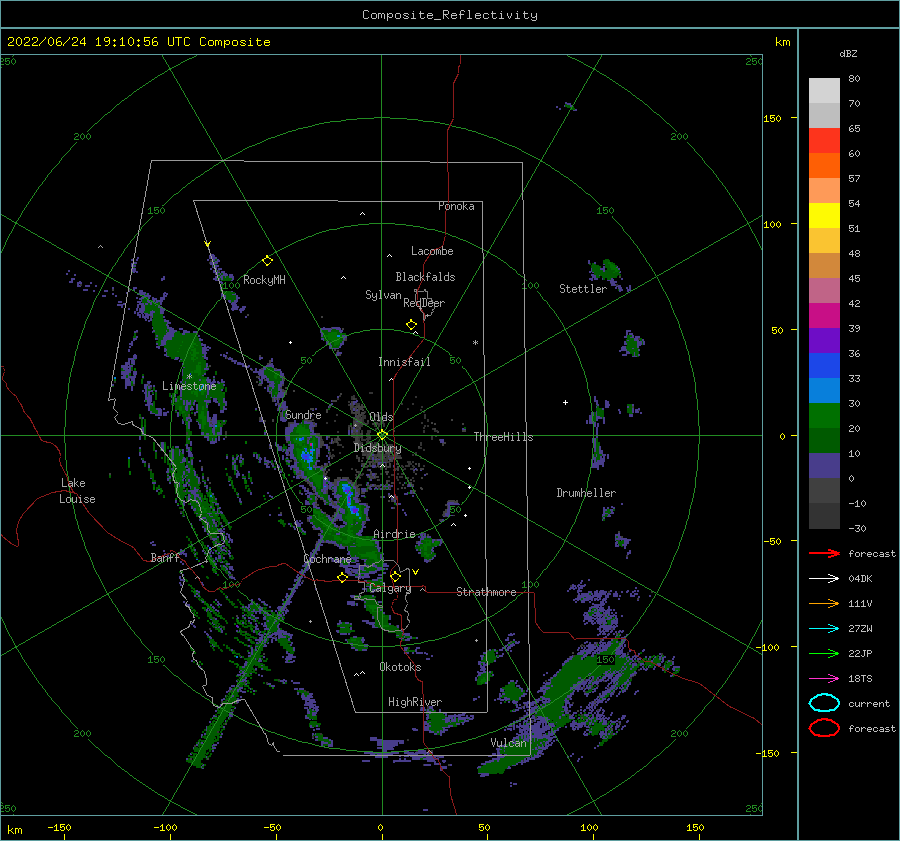Click the yellow diamond marker below Cochrane

click(x=342, y=578)
